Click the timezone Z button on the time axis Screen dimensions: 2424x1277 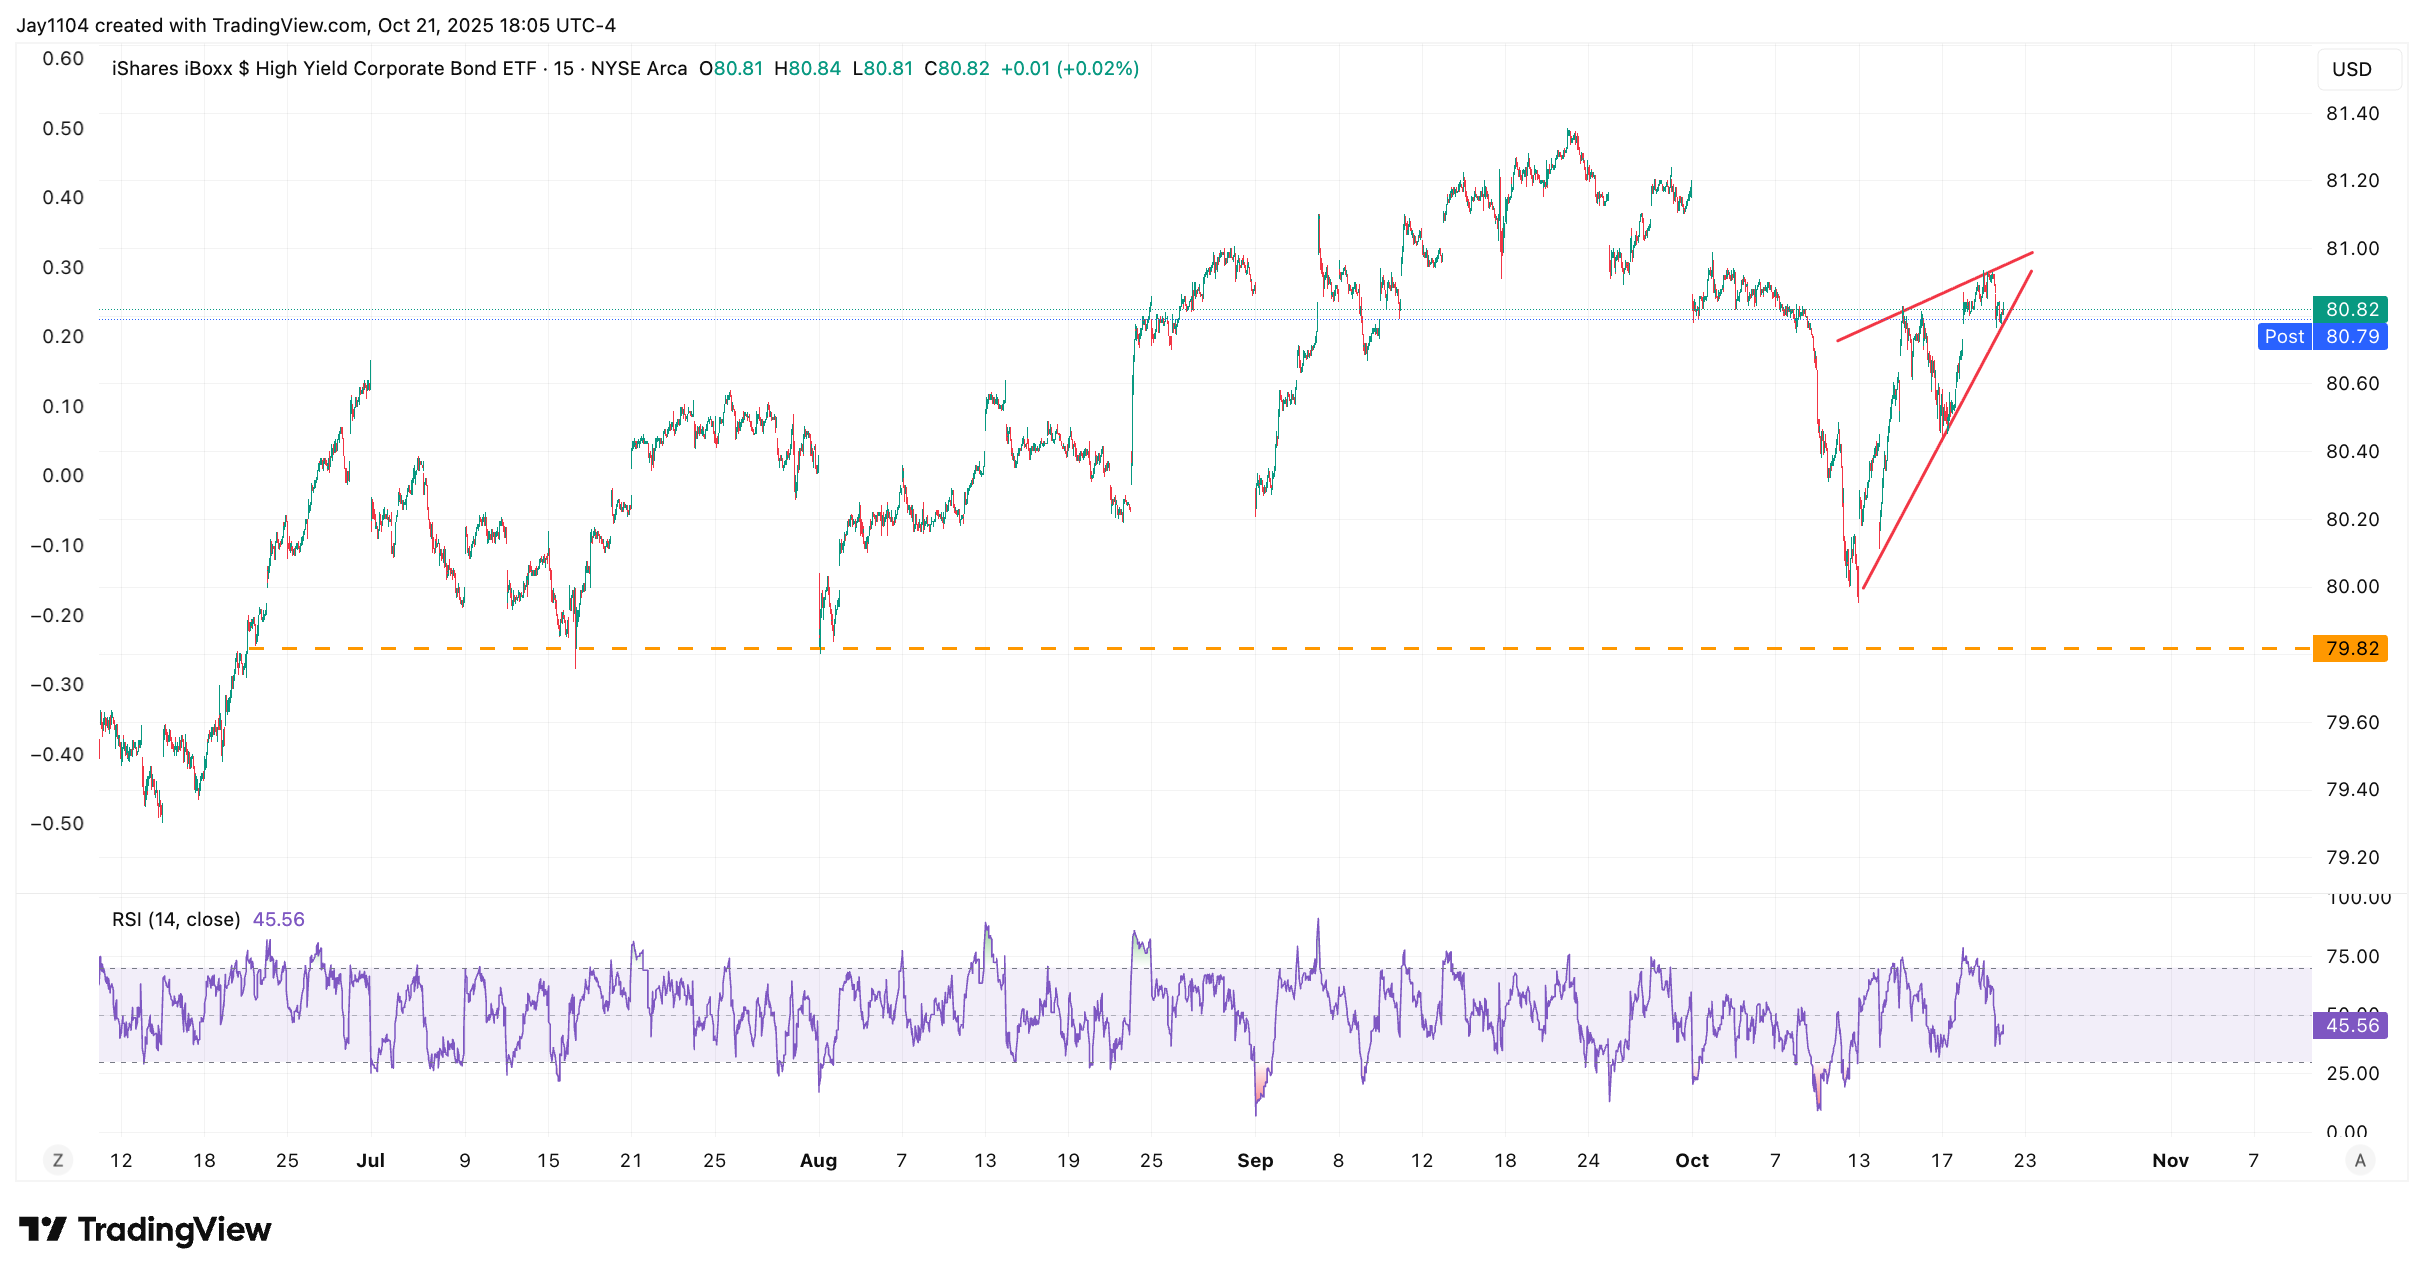pos(58,1160)
